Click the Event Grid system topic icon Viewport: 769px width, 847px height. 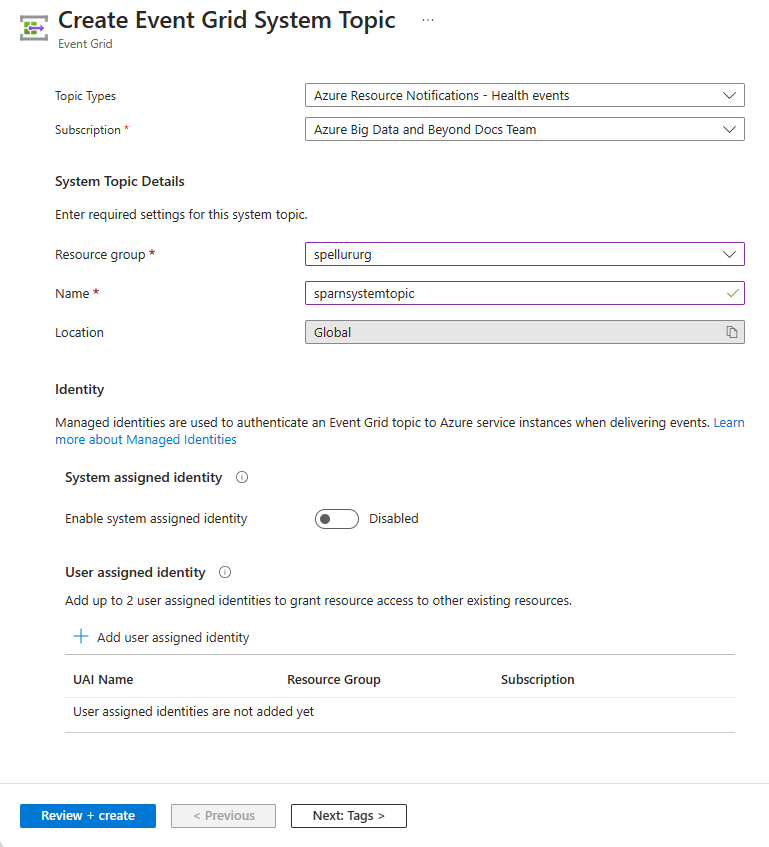(34, 27)
